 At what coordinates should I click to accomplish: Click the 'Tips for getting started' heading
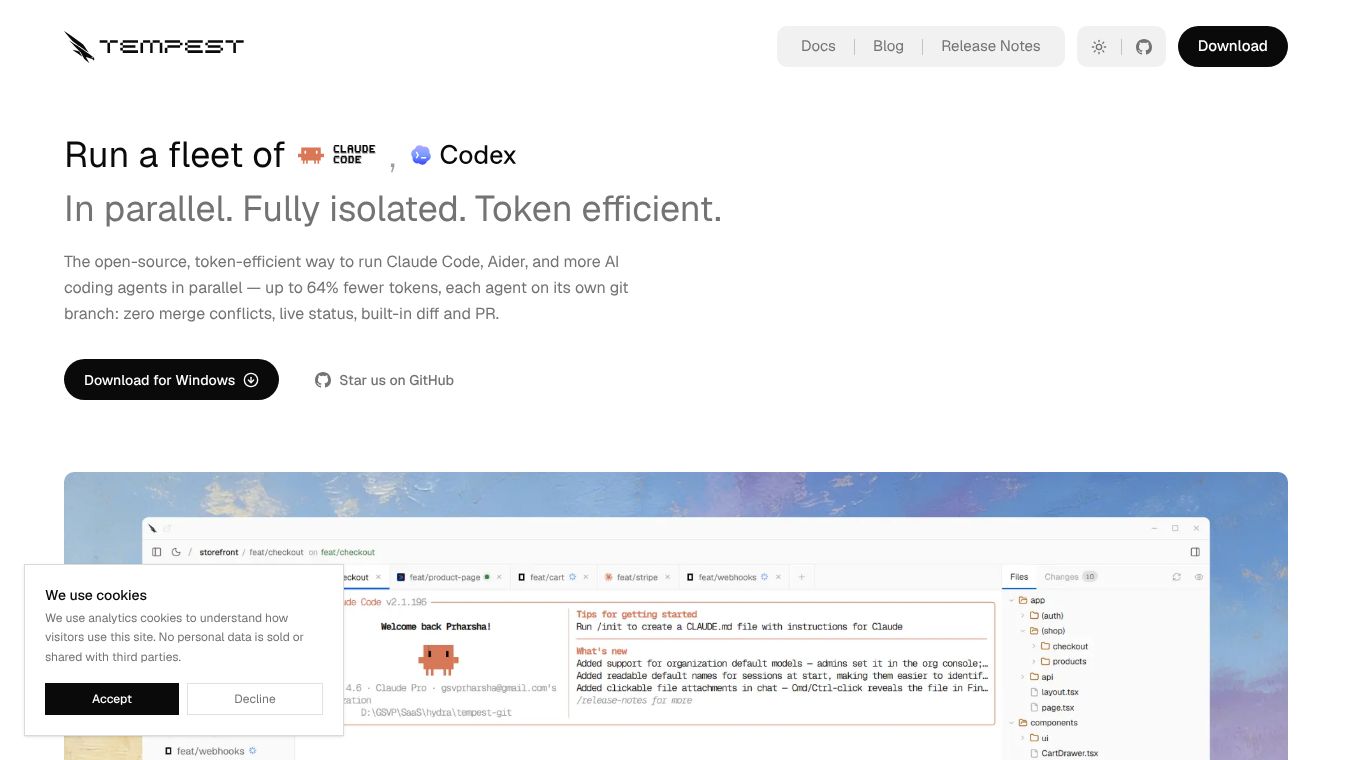(637, 614)
